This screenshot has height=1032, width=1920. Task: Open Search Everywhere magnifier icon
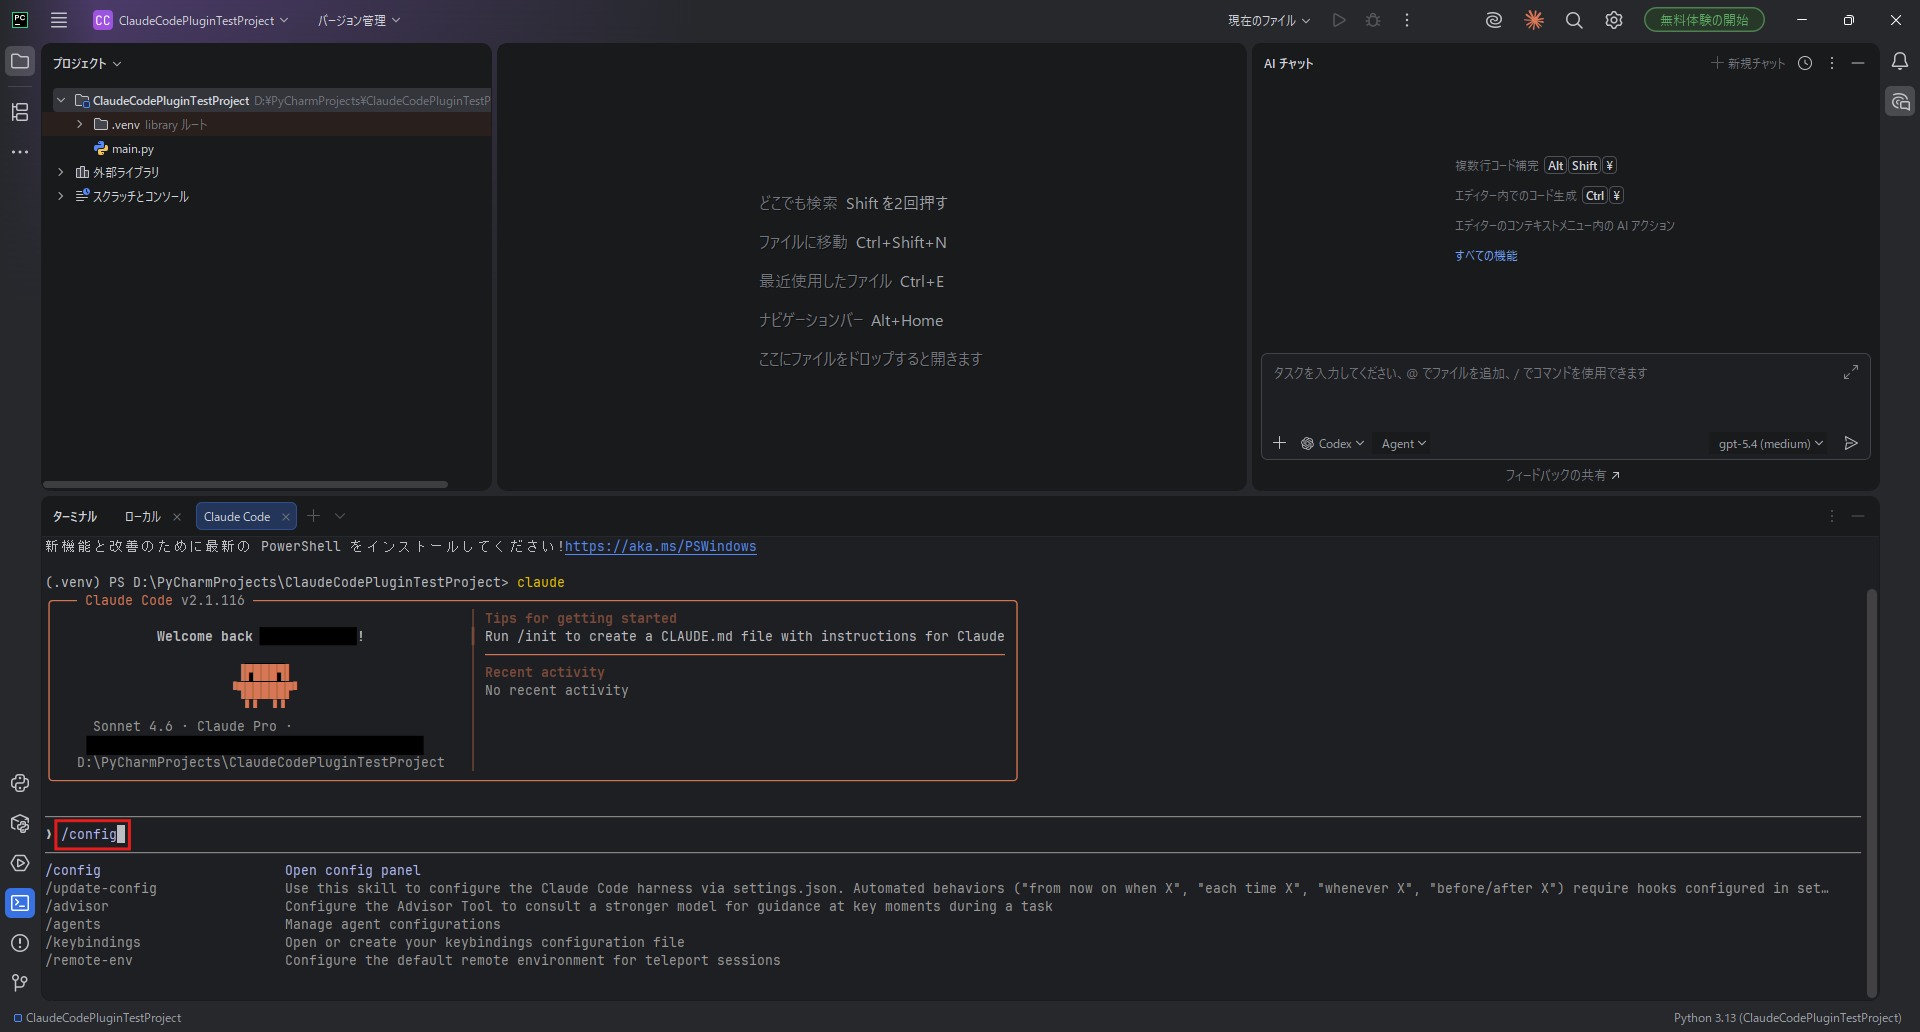pyautogui.click(x=1573, y=20)
